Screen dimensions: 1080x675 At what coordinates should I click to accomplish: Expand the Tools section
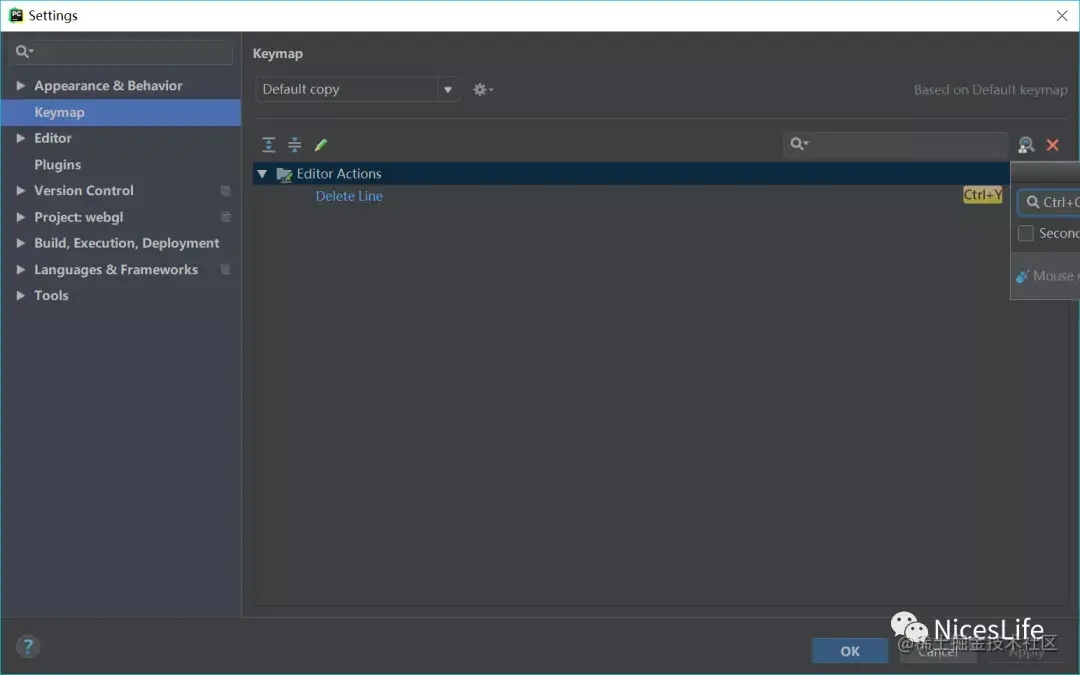21,295
